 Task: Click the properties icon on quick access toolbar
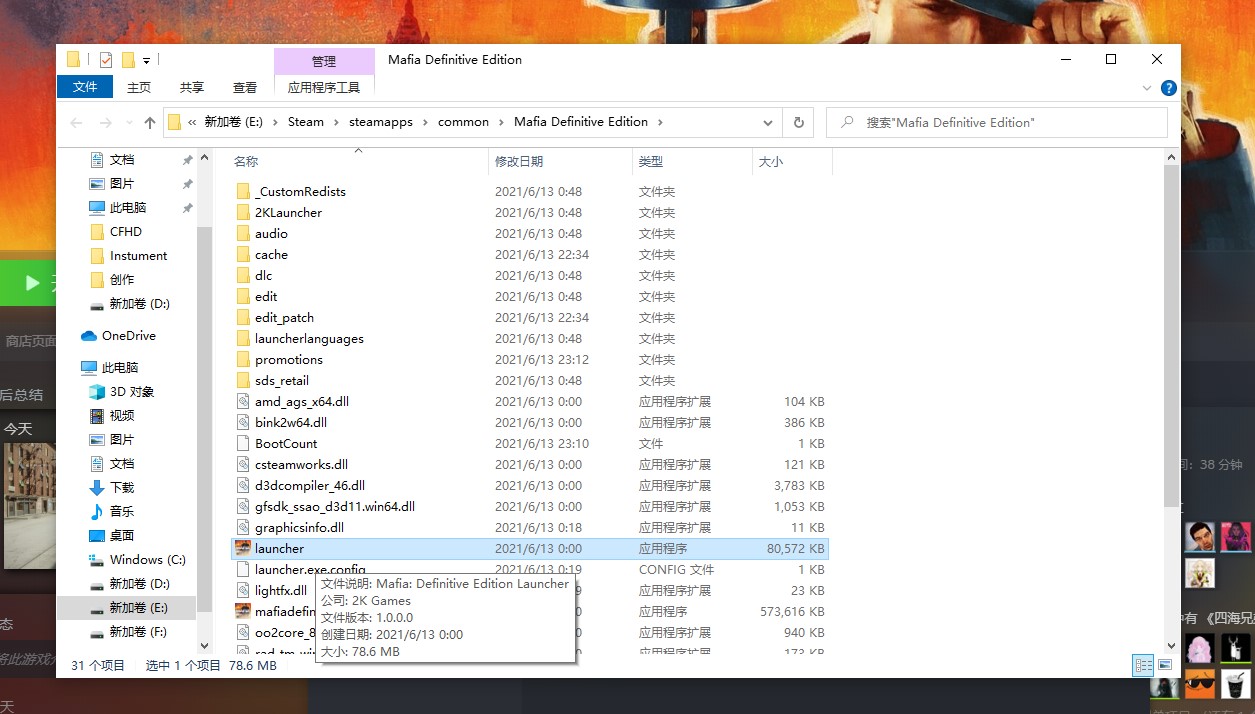coord(106,60)
